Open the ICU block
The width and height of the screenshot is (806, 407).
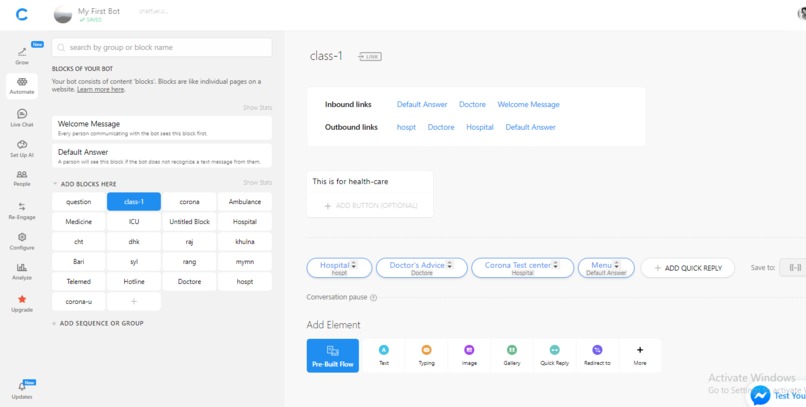tap(134, 221)
